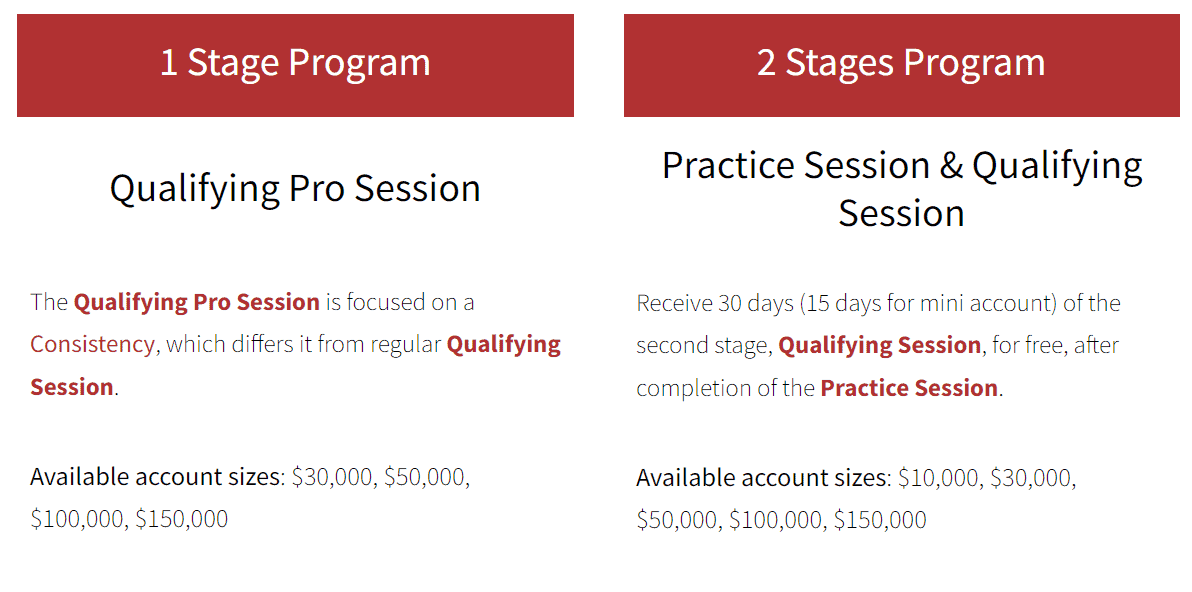
Task: Select $10,000 size under 2 Stages Program
Action: coord(937,479)
